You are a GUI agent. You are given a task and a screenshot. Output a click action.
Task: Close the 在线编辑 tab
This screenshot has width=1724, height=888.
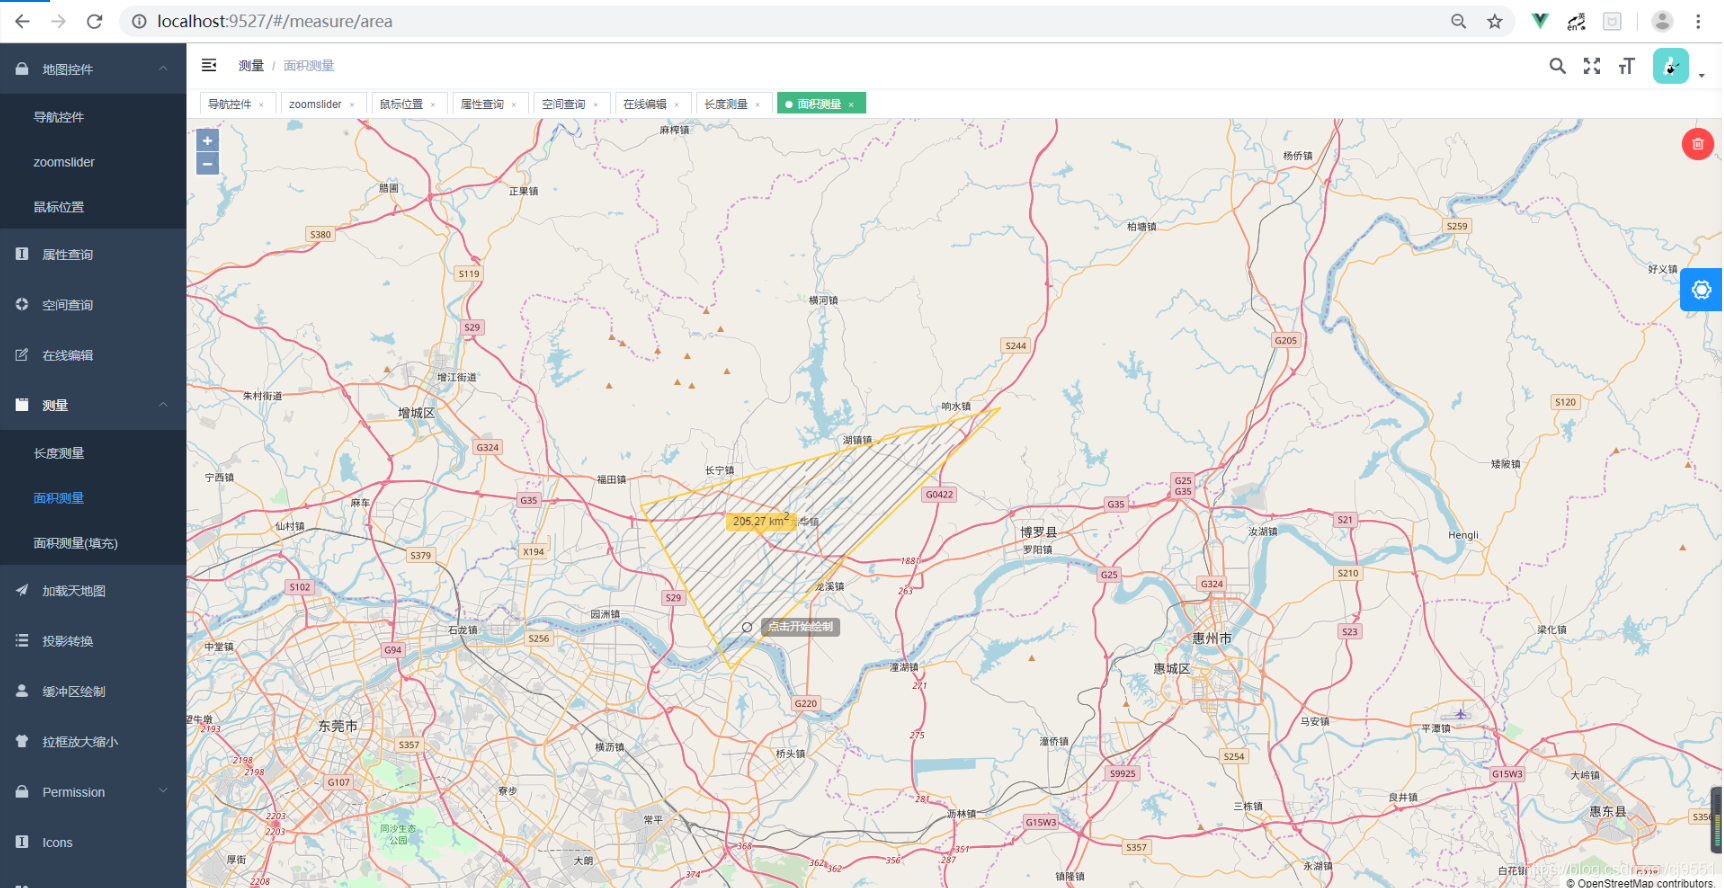(x=677, y=105)
